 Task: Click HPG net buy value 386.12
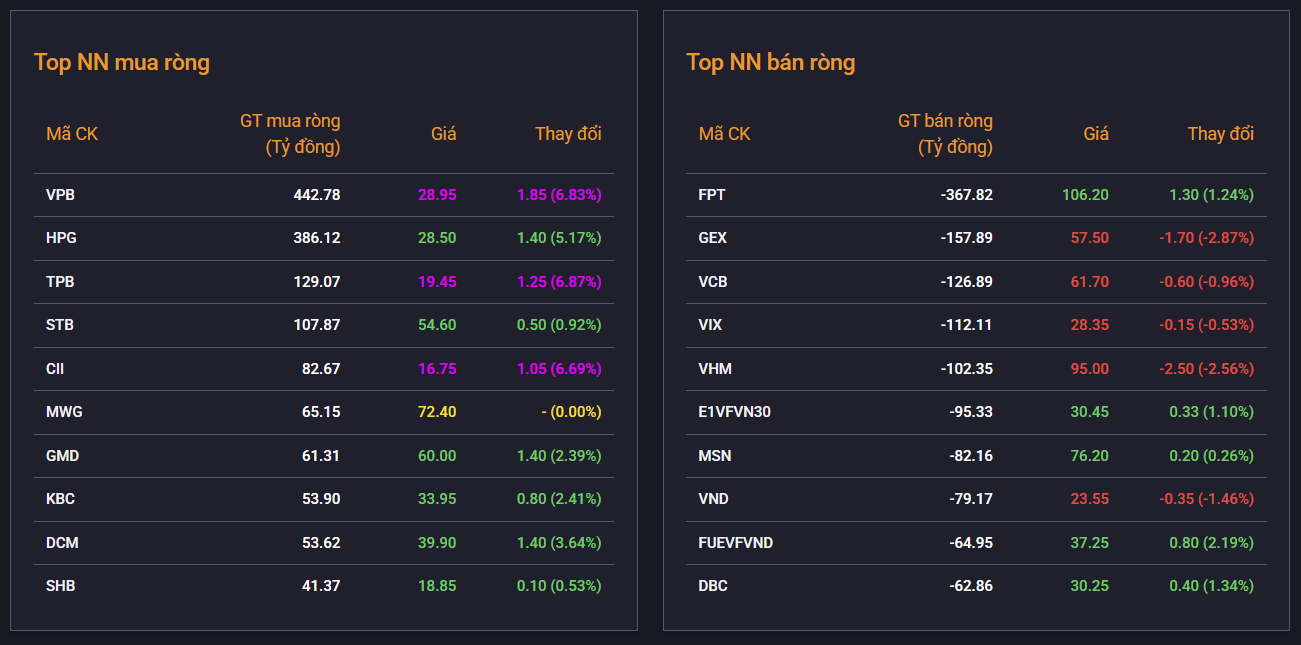(317, 238)
